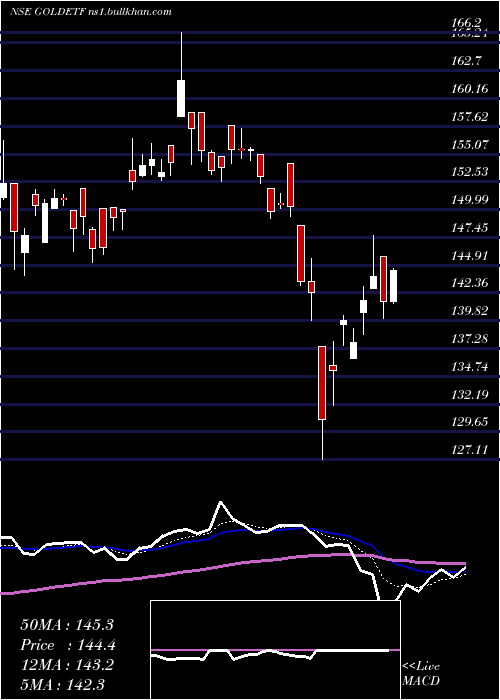Viewport: 500px width, 700px height.
Task: Click the Live MACD label
Action: pos(421,674)
